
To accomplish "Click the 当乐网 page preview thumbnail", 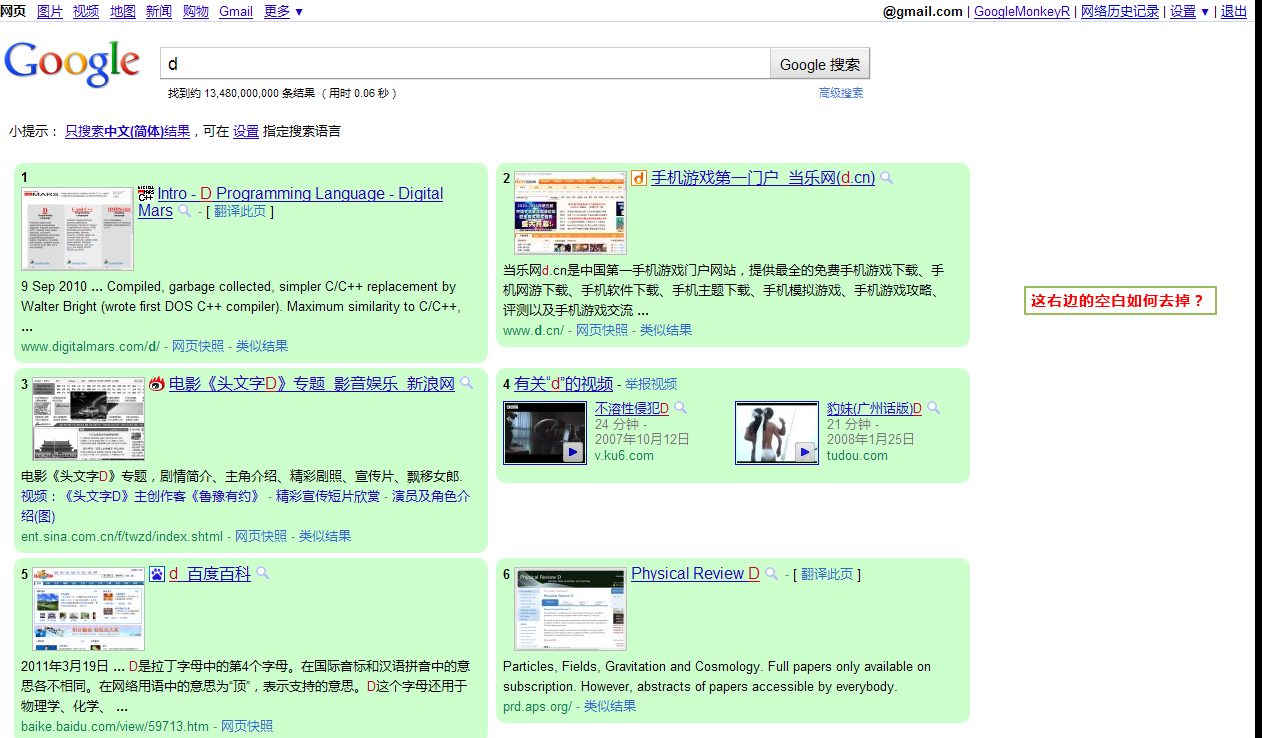I will 571,213.
